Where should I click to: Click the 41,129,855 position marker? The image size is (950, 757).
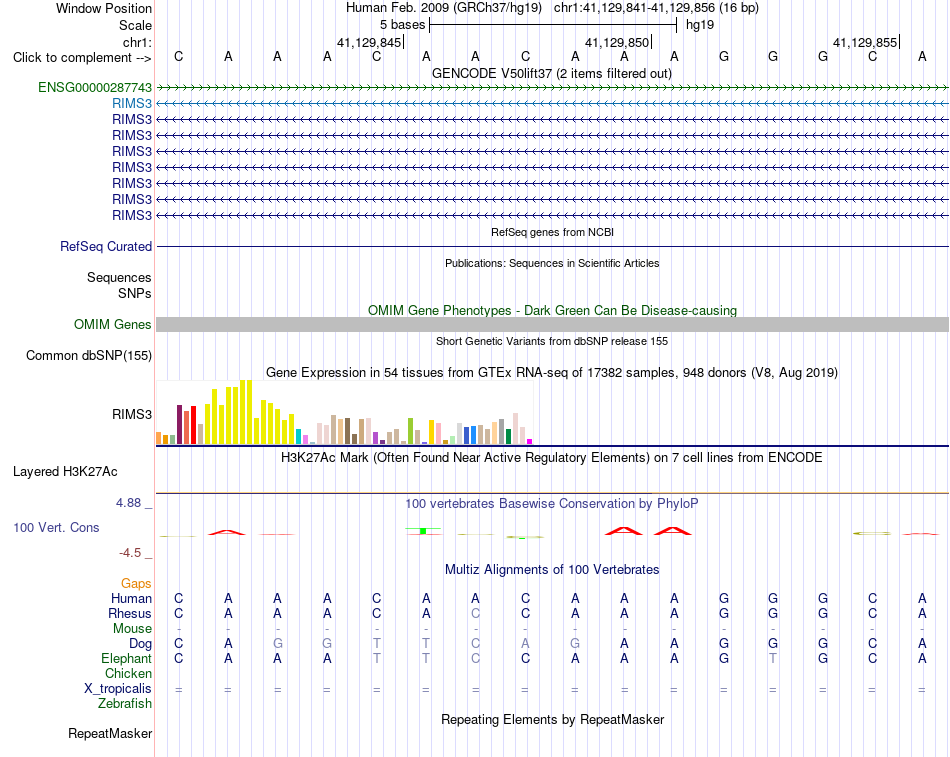click(x=866, y=42)
